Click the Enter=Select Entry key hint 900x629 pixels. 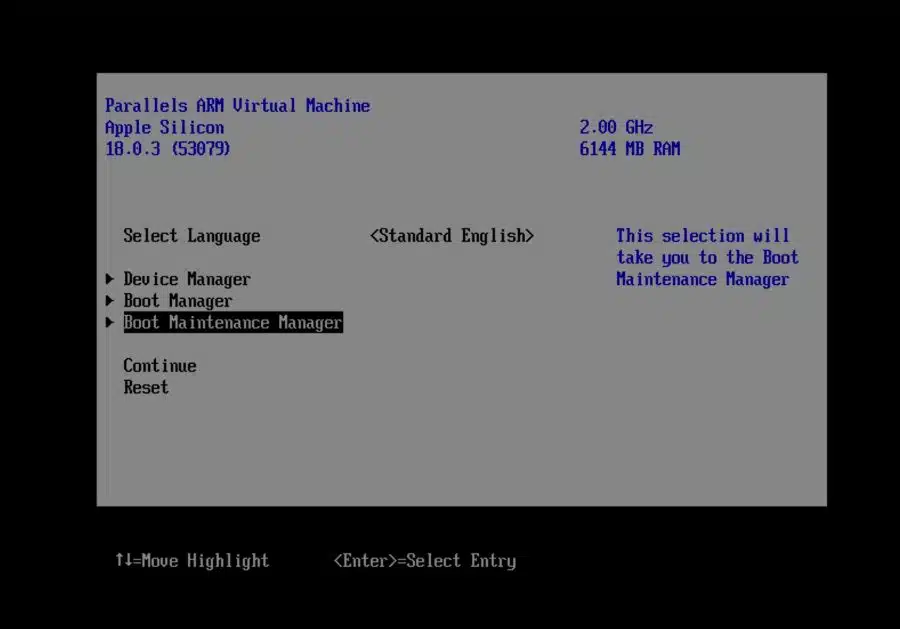tap(425, 561)
